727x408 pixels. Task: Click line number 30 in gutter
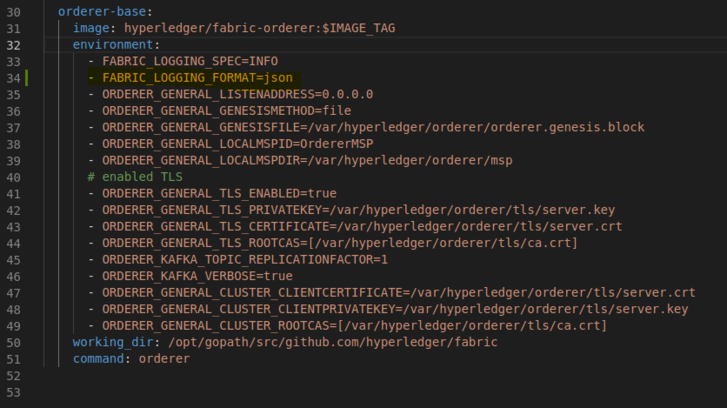pos(13,12)
